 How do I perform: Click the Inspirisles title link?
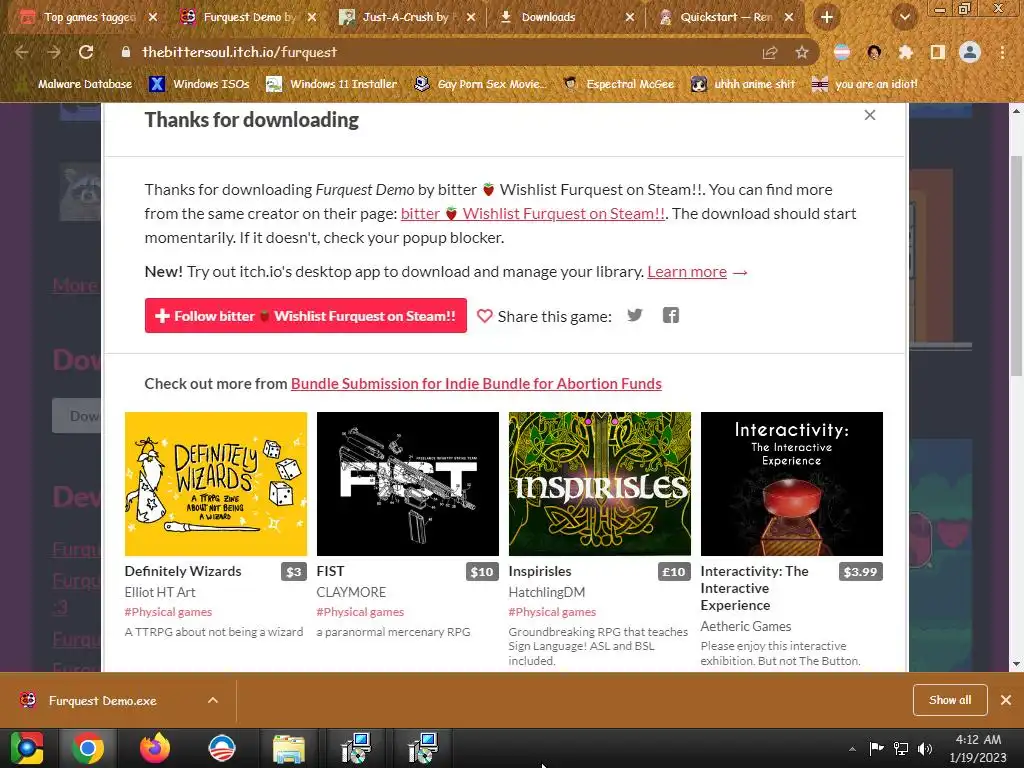[540, 571]
